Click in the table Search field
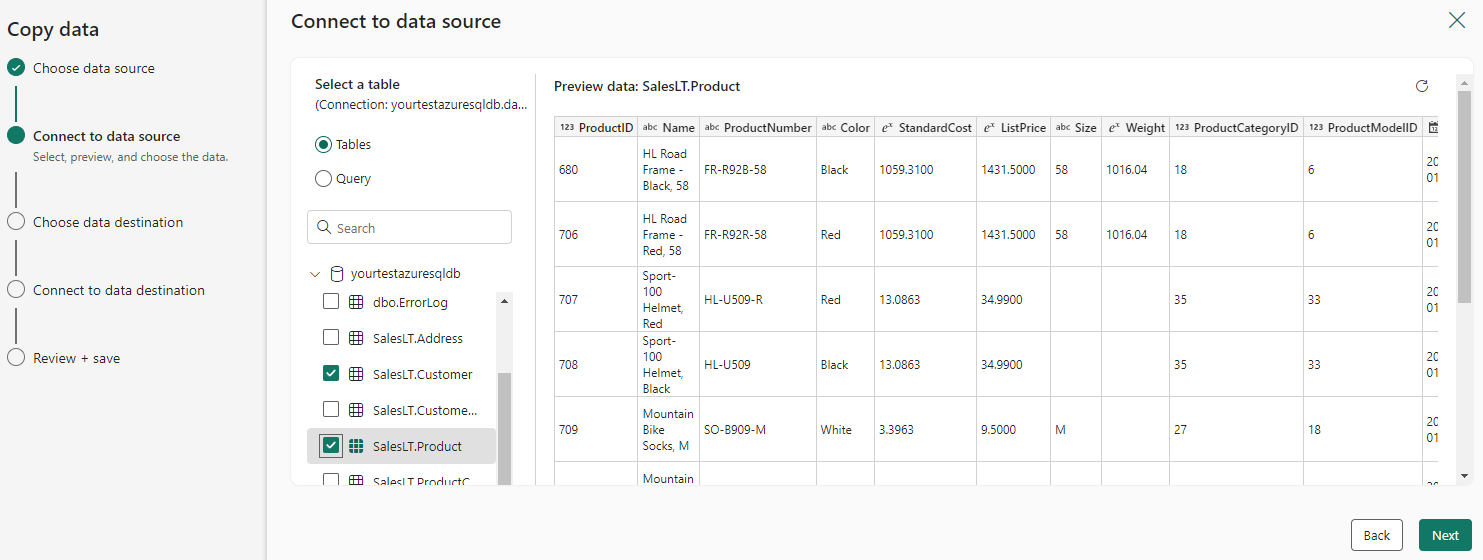 (x=409, y=228)
